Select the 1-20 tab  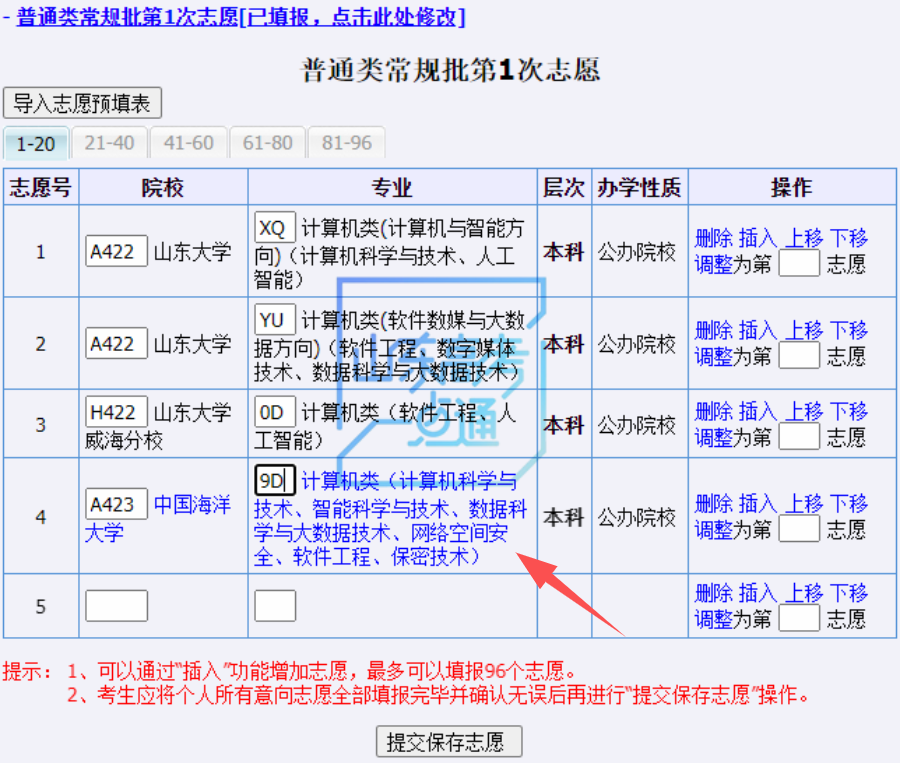pos(36,143)
